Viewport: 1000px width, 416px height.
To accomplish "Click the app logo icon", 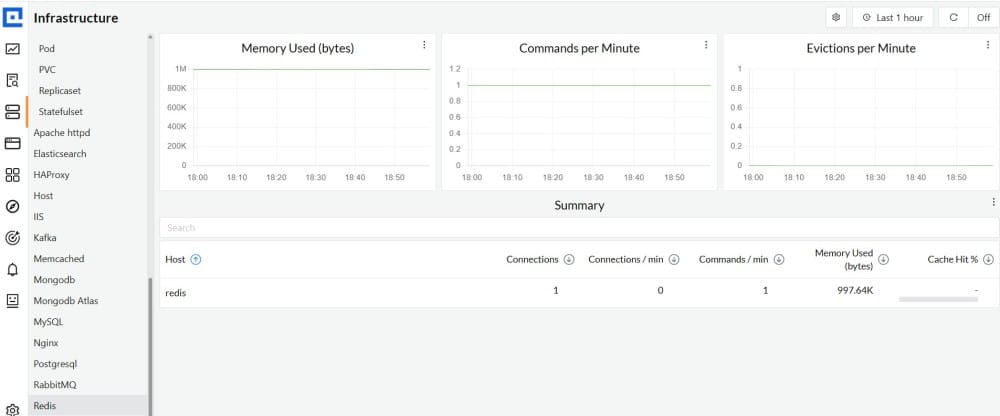I will (x=13, y=17).
